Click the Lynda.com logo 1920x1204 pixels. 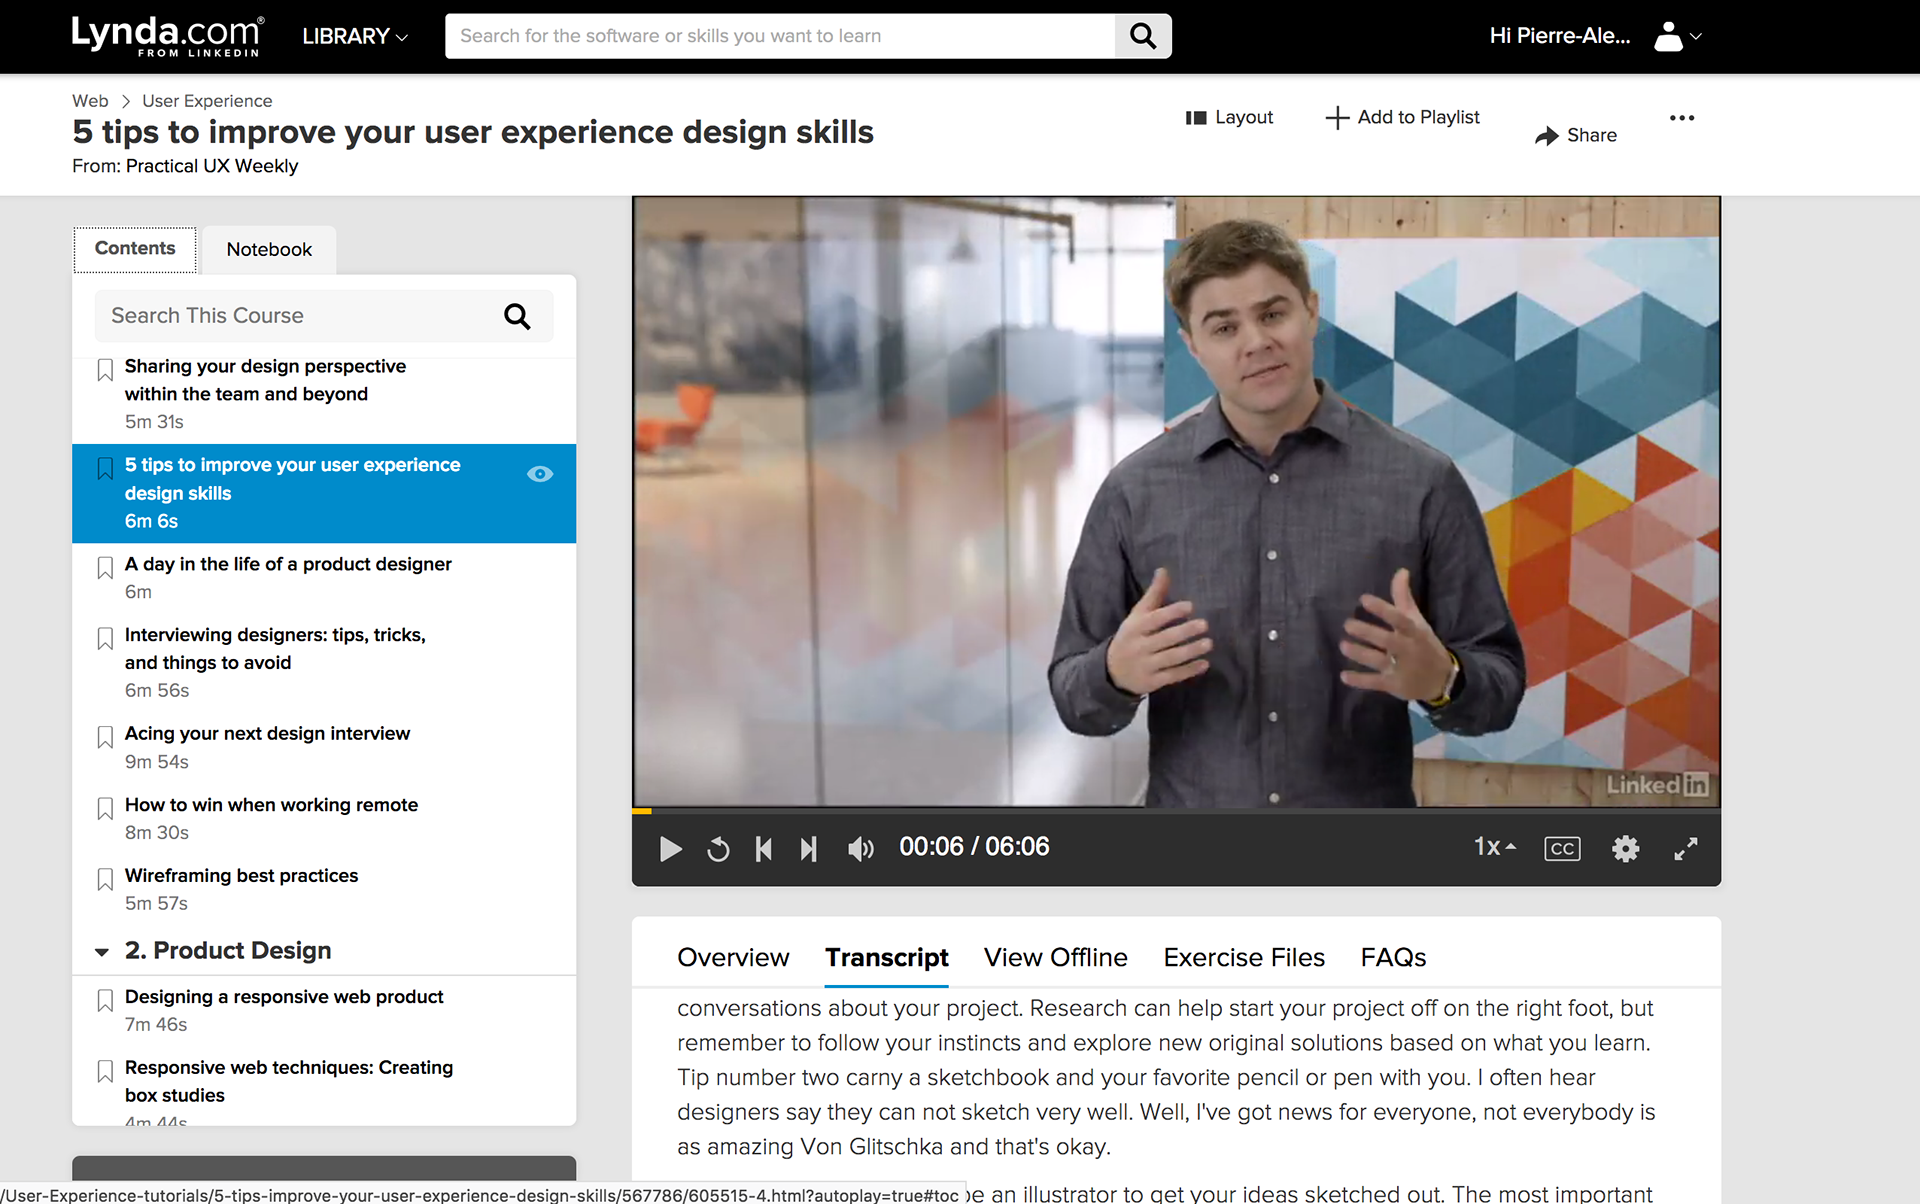(167, 36)
